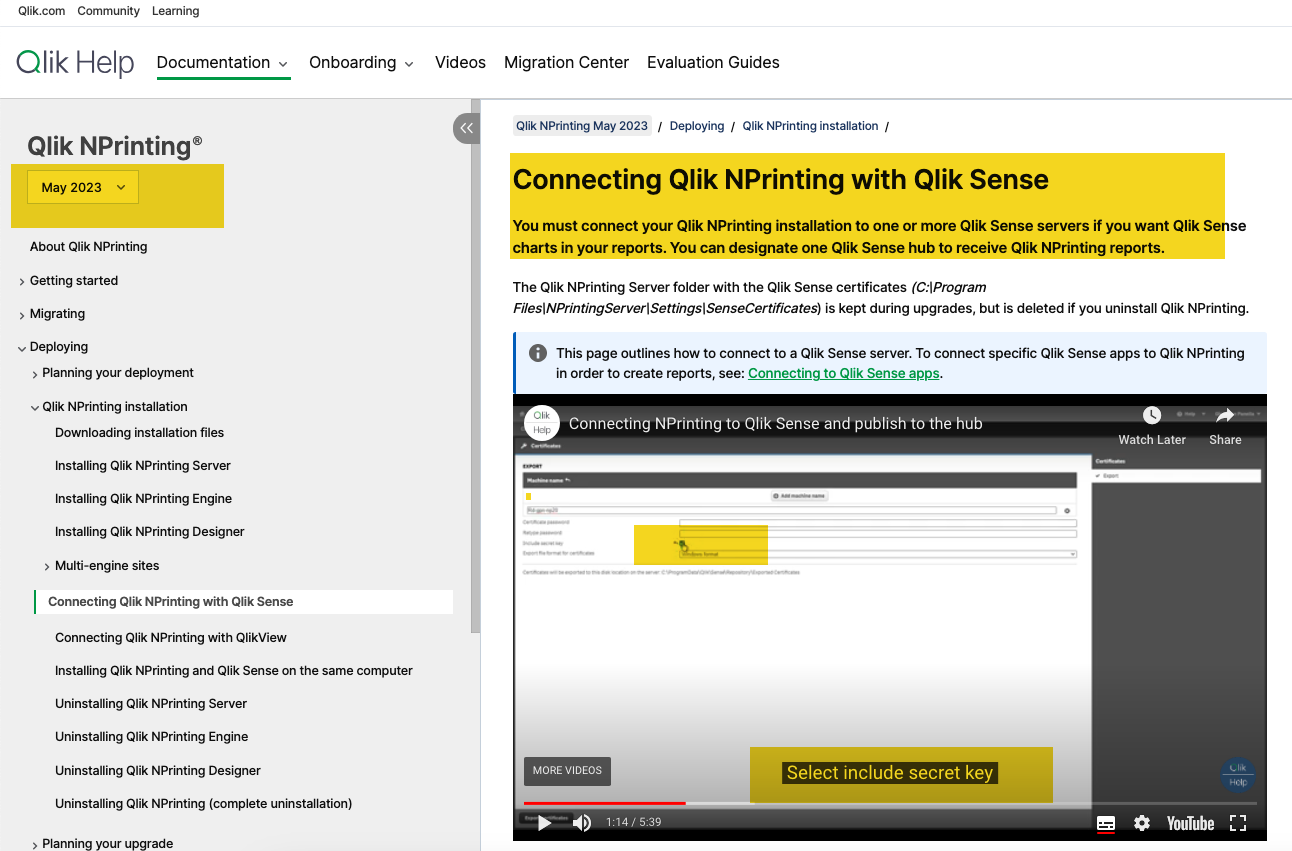The image size is (1292, 851).
Task: Collapse Qlik NPrinting installation tree node
Action: (x=35, y=408)
